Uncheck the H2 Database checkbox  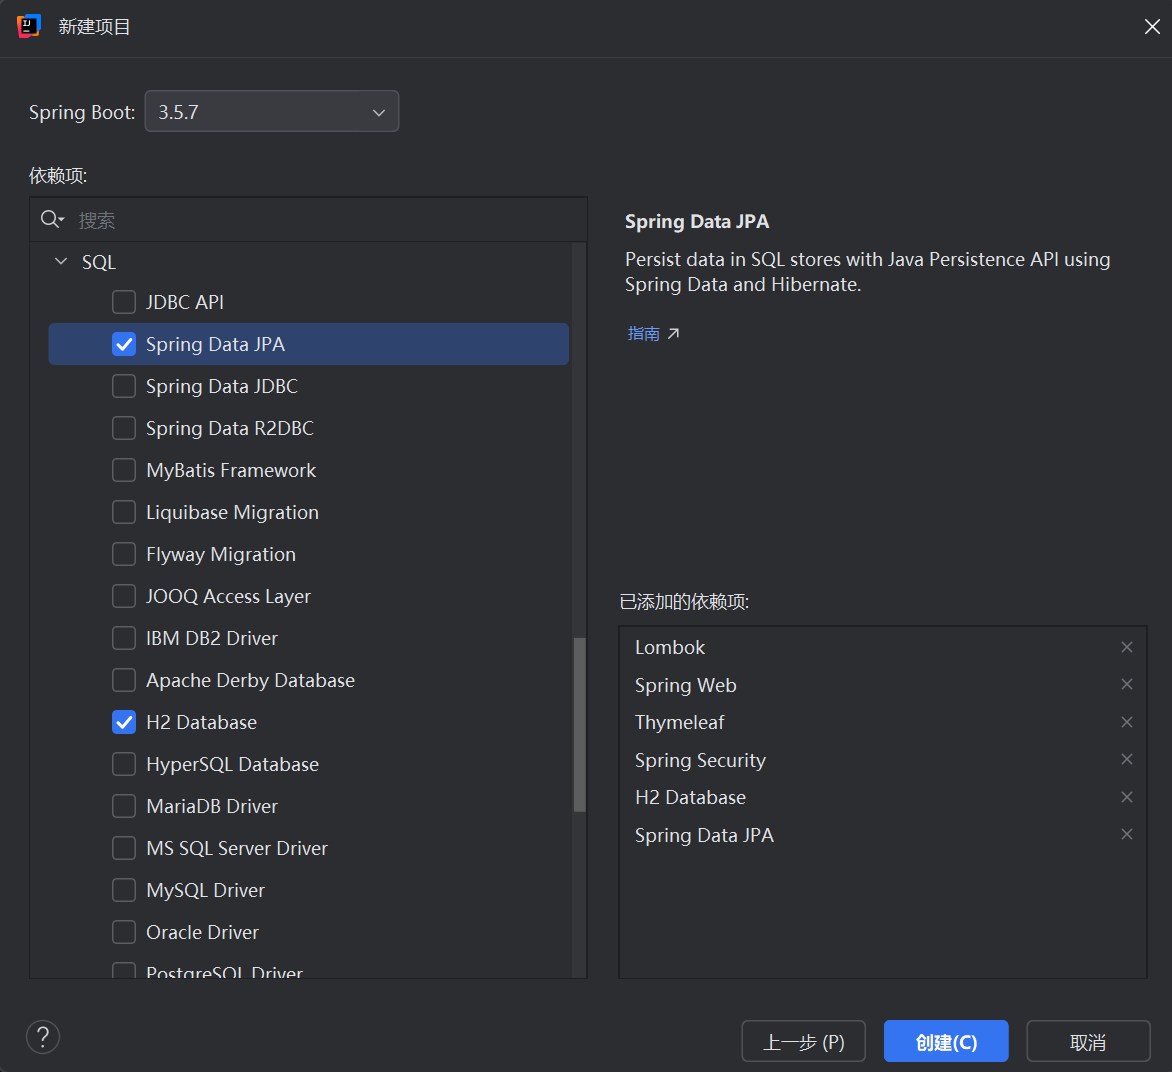point(124,722)
